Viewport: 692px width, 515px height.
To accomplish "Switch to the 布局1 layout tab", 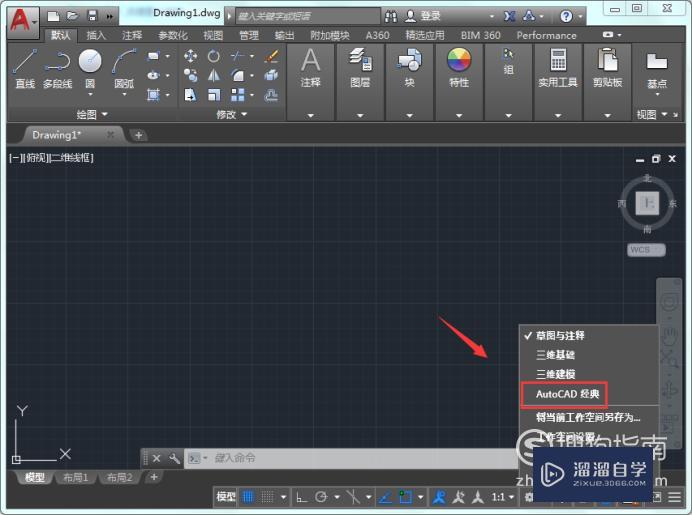I will tap(75, 477).
